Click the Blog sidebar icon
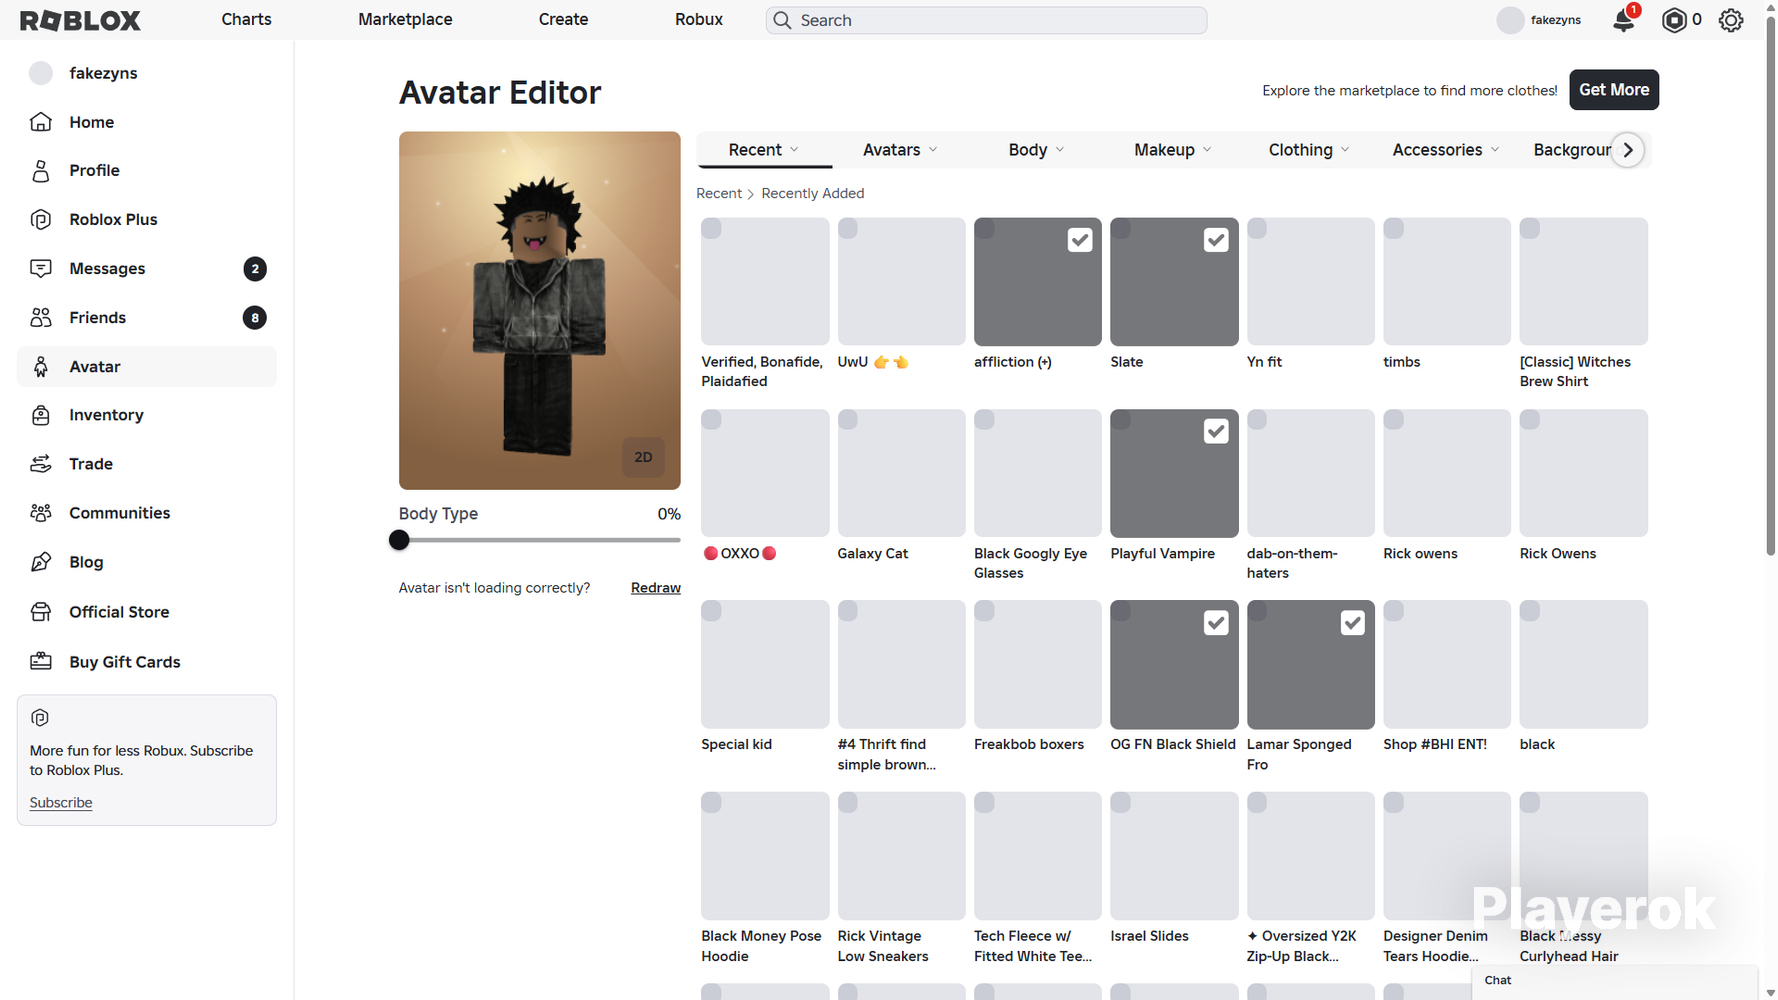 pos(41,562)
